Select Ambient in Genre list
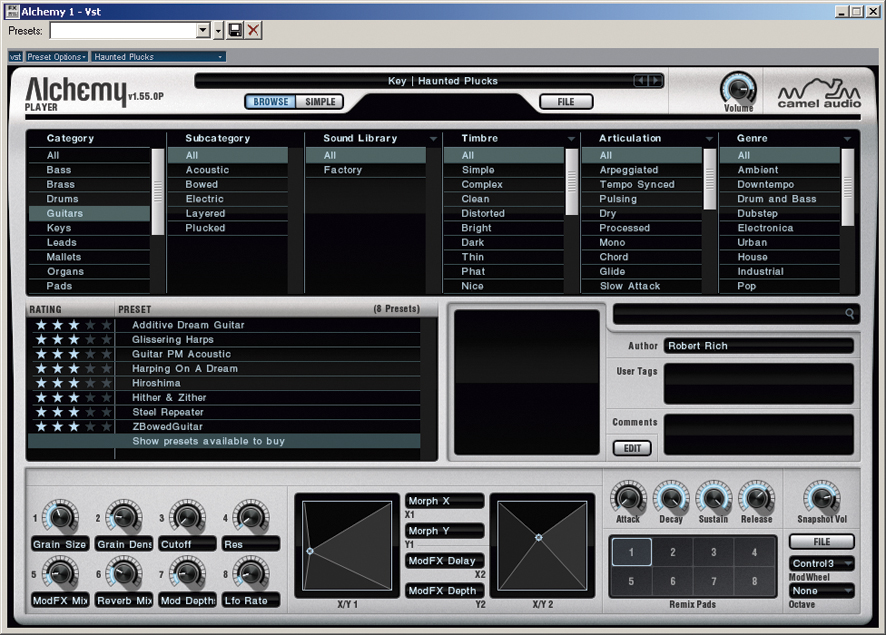 (x=780, y=169)
